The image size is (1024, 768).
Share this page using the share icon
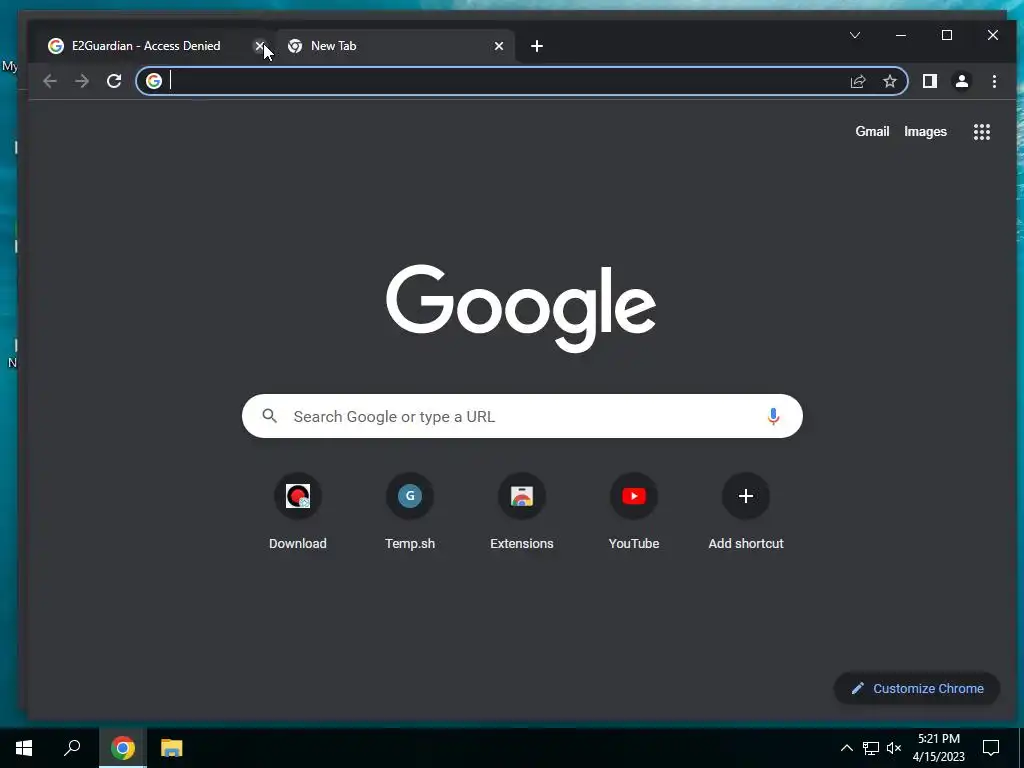[x=857, y=81]
